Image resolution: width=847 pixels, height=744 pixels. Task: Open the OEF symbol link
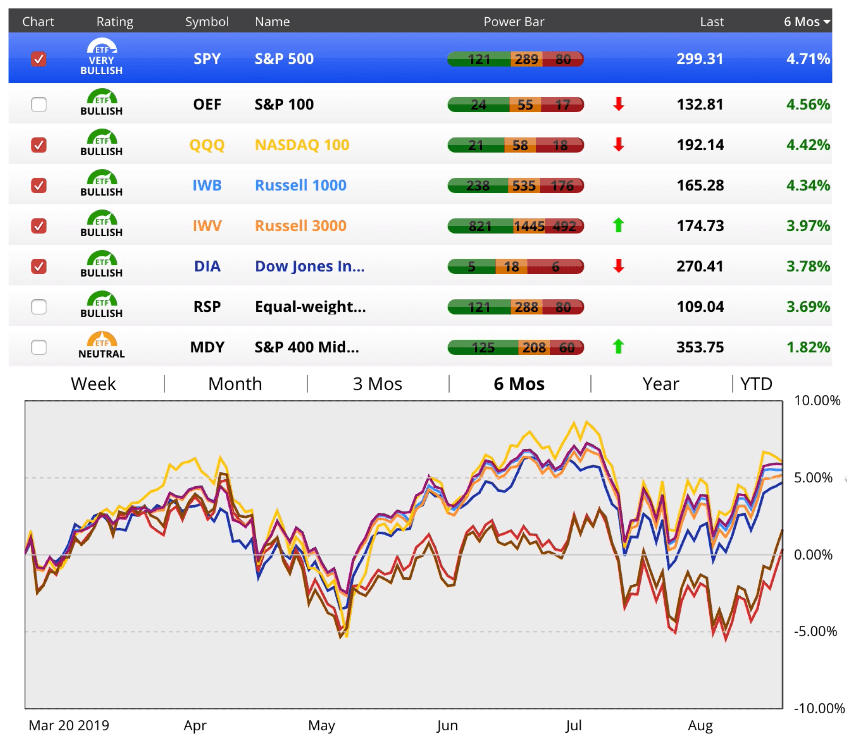tap(207, 104)
